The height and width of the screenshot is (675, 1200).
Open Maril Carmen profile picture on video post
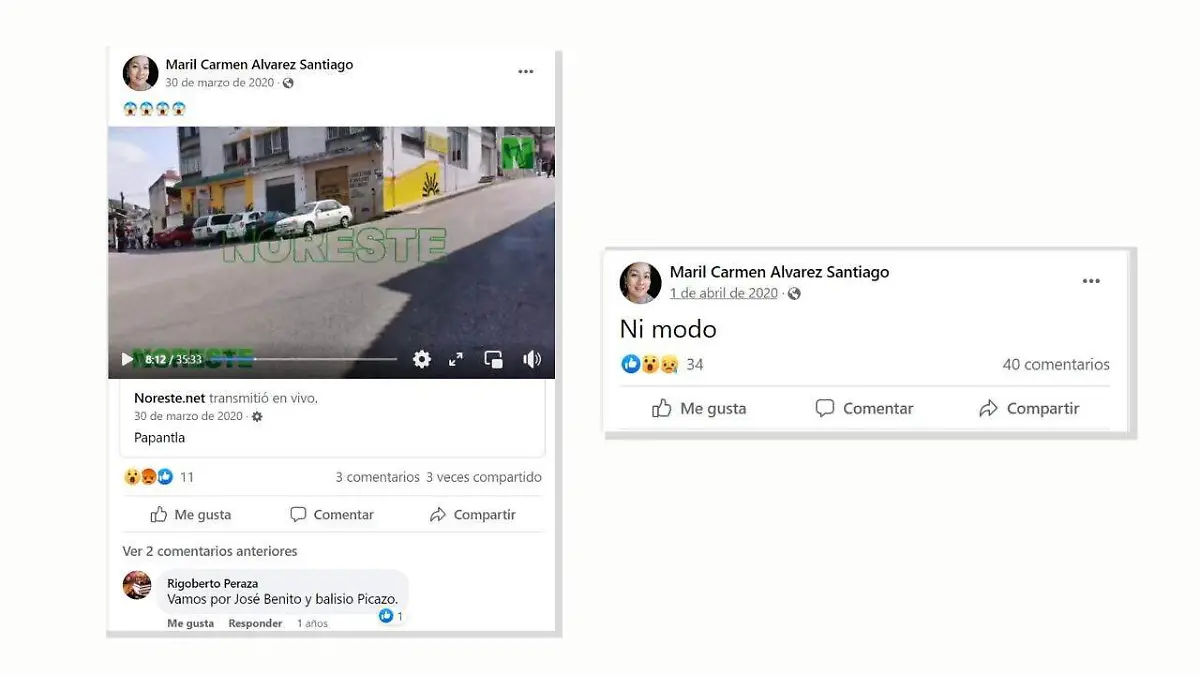pyautogui.click(x=140, y=73)
